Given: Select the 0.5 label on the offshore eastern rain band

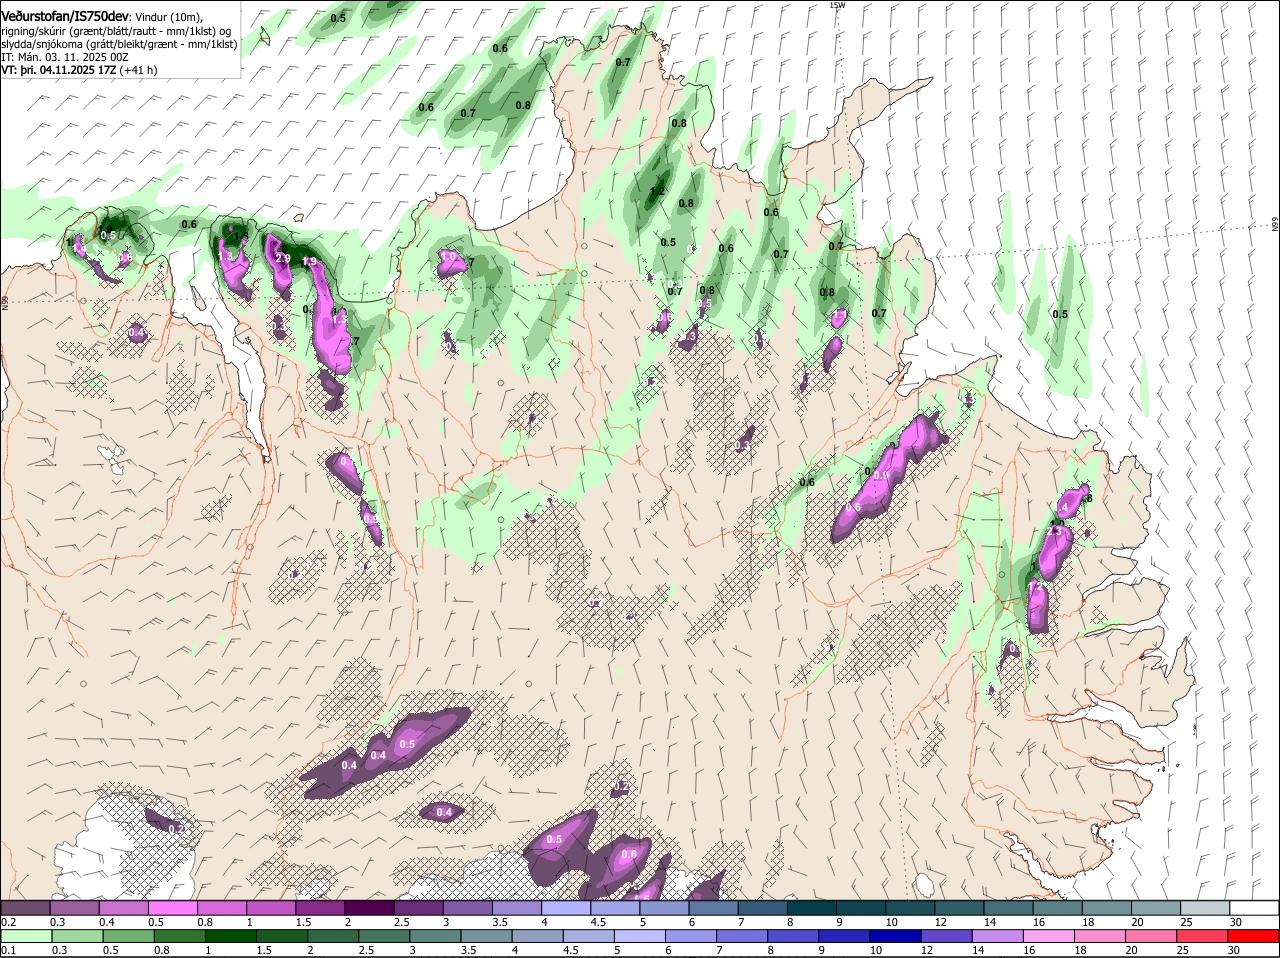Looking at the screenshot, I should (x=1060, y=314).
